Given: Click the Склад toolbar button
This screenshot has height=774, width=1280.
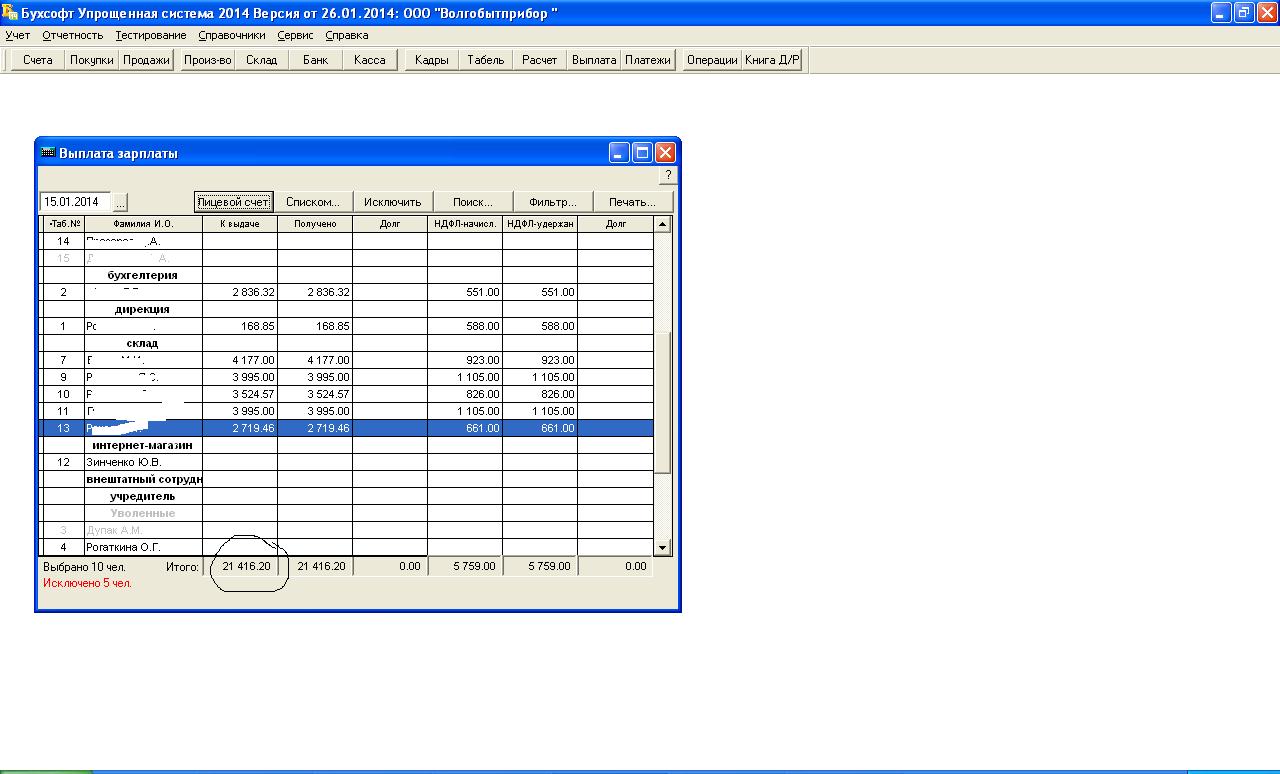Looking at the screenshot, I should point(261,60).
